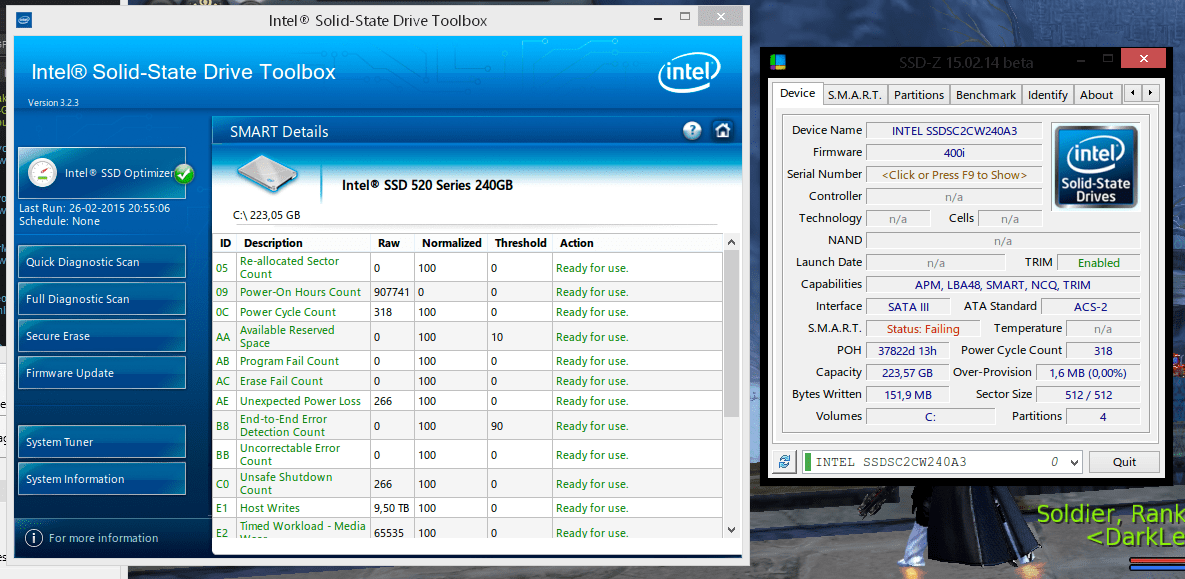Click Interface value SATA III

[x=908, y=307]
